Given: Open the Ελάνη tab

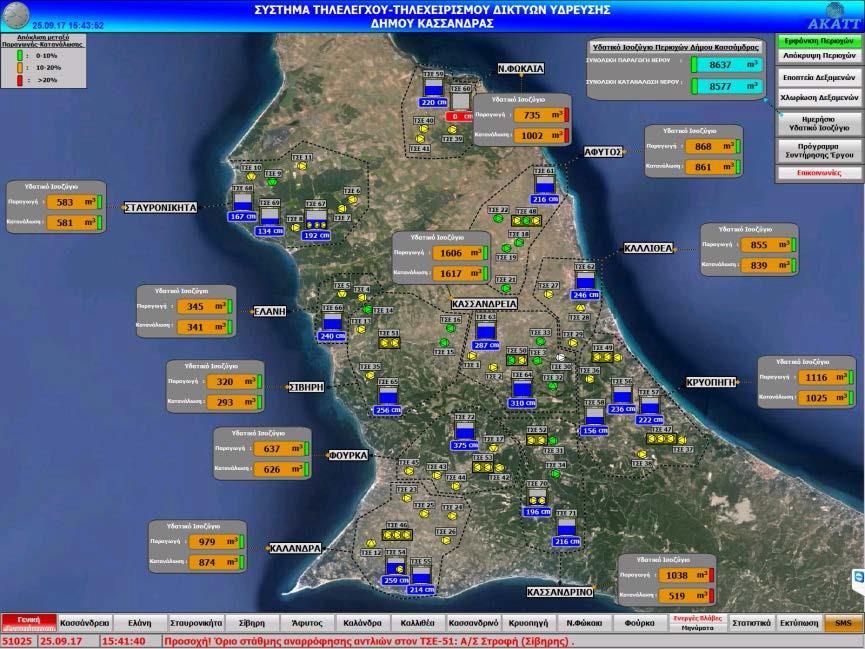Looking at the screenshot, I should point(140,623).
